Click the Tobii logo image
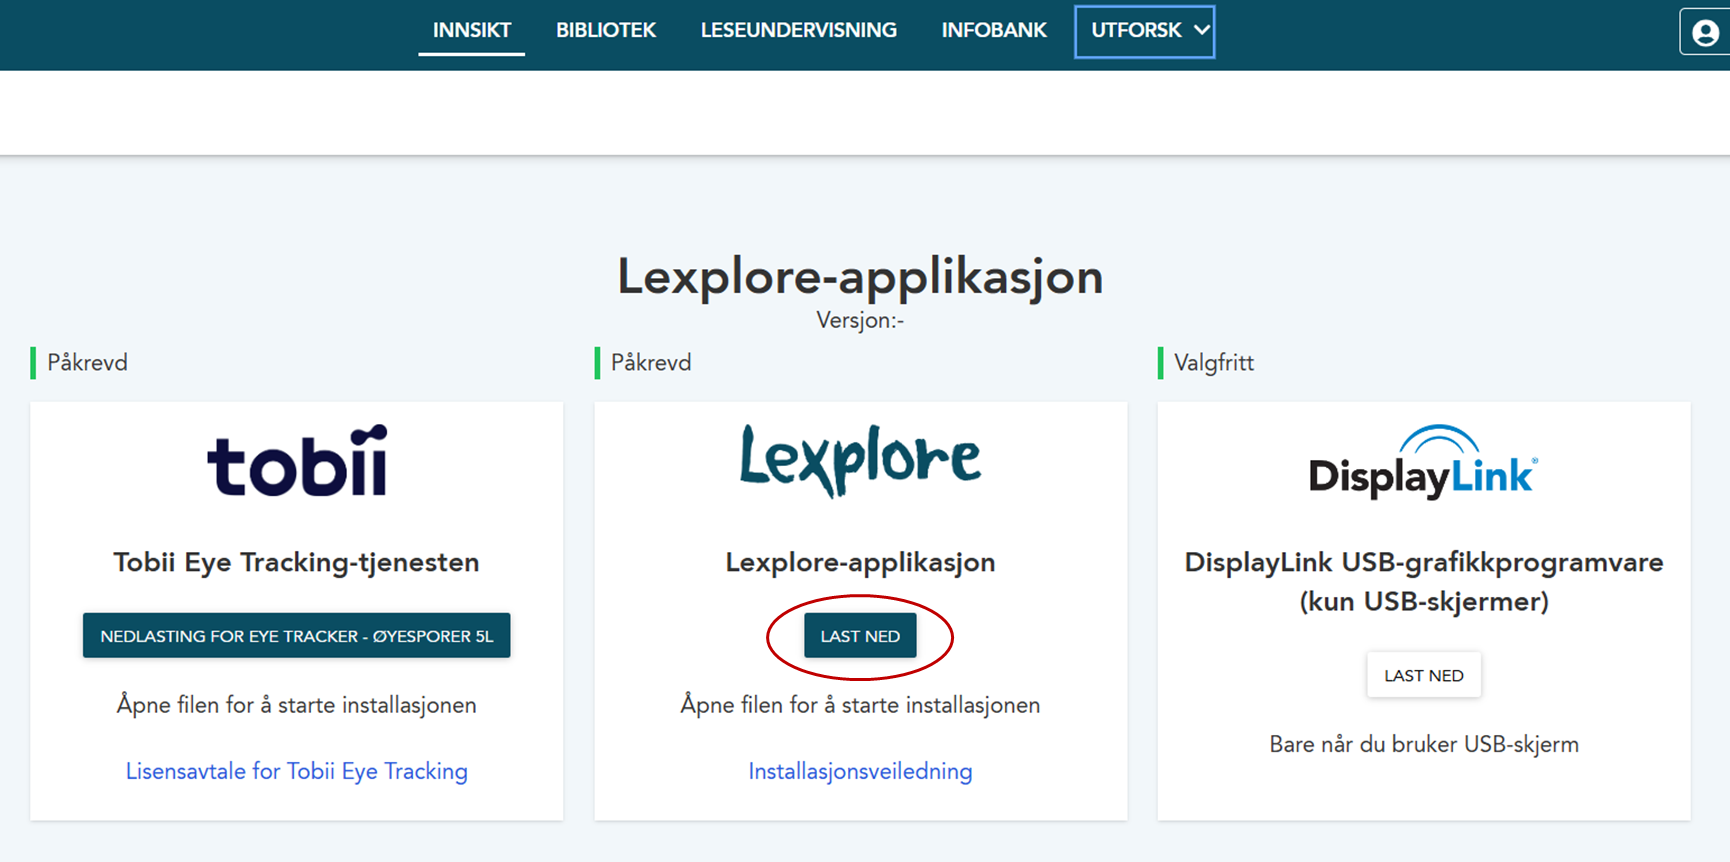The height and width of the screenshot is (862, 1730). click(x=297, y=461)
